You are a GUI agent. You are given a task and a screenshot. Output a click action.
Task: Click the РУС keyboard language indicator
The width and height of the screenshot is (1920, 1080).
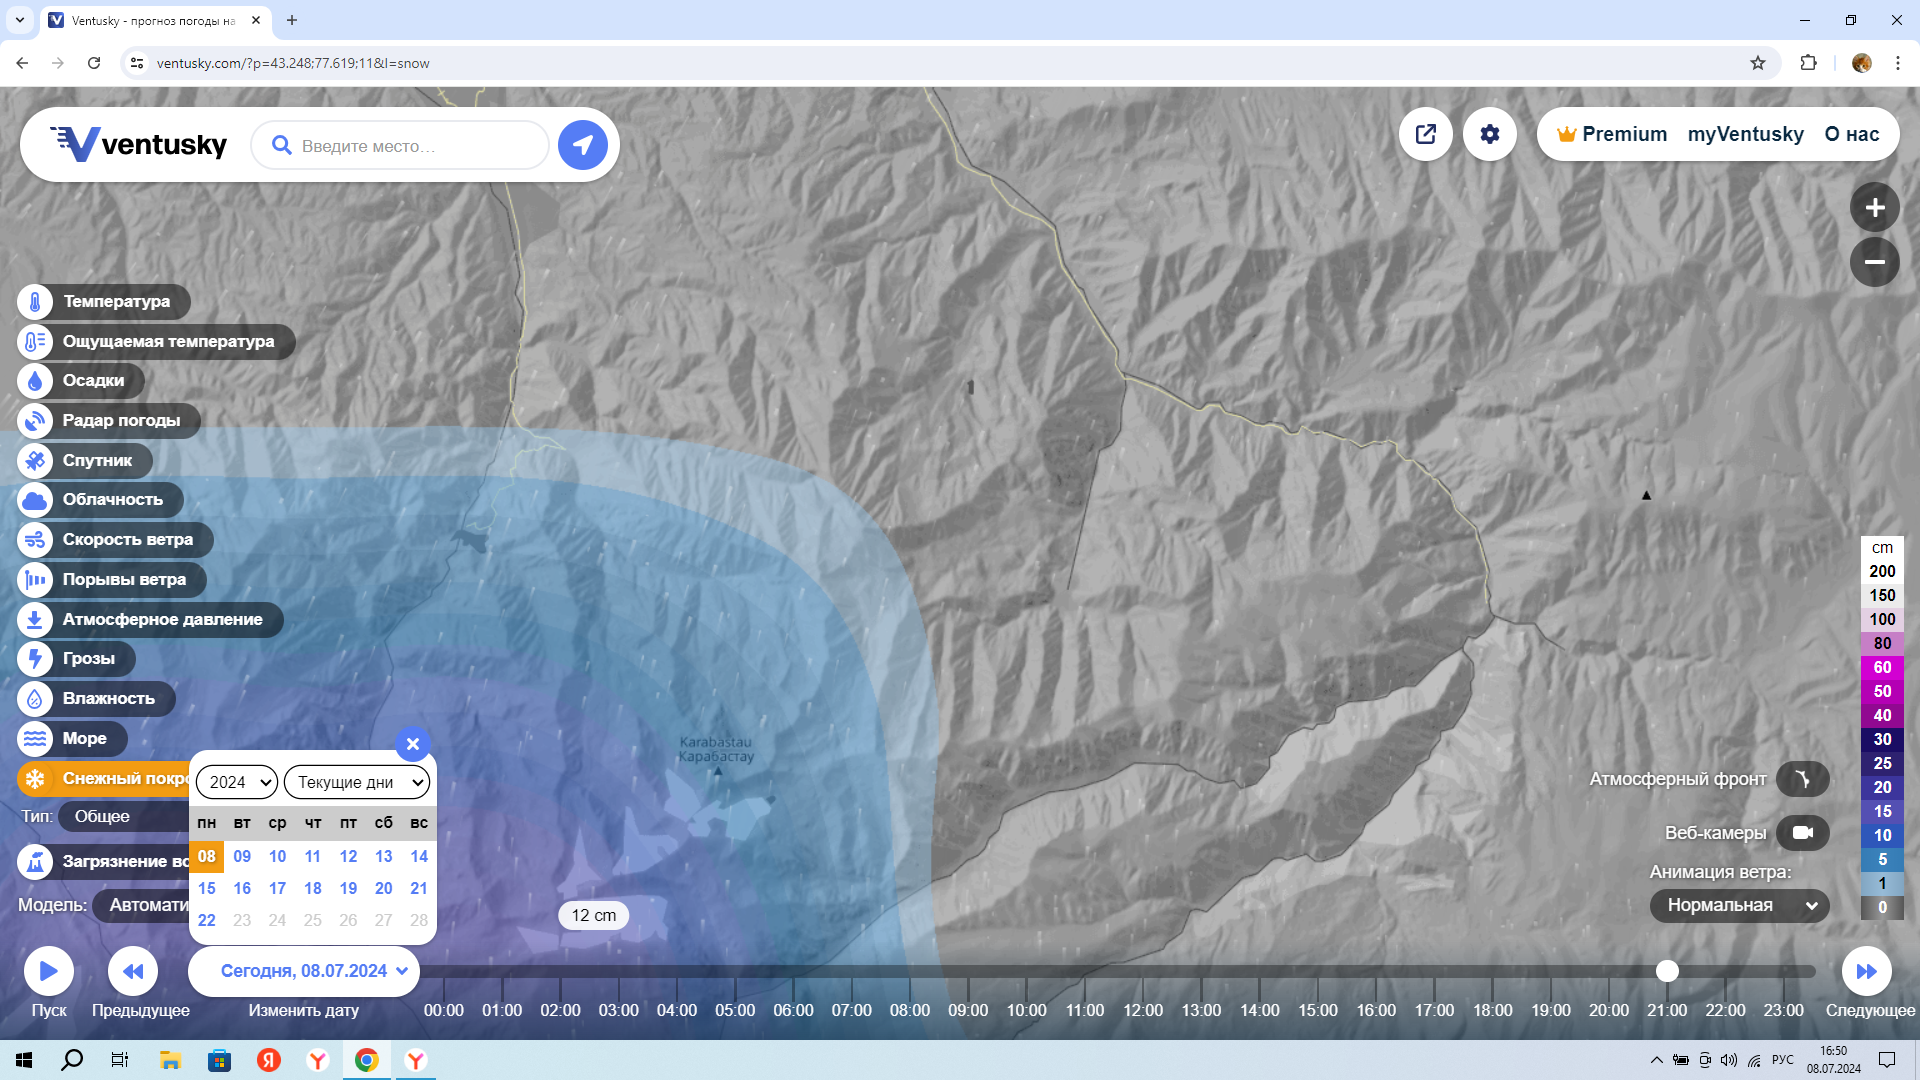tap(1782, 1060)
